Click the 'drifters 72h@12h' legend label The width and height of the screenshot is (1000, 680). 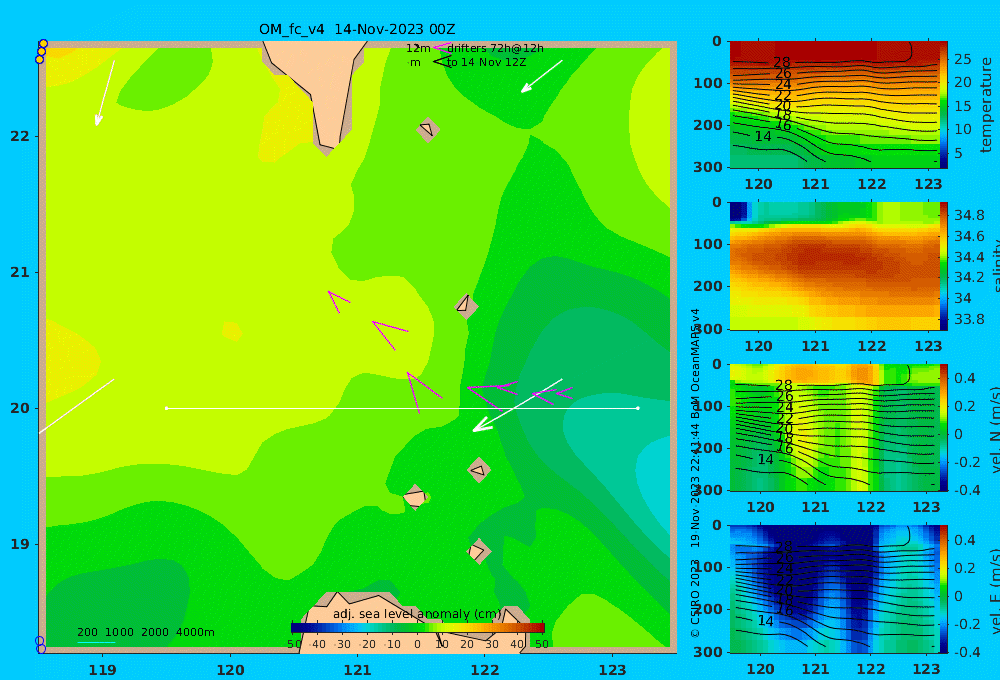[x=495, y=48]
